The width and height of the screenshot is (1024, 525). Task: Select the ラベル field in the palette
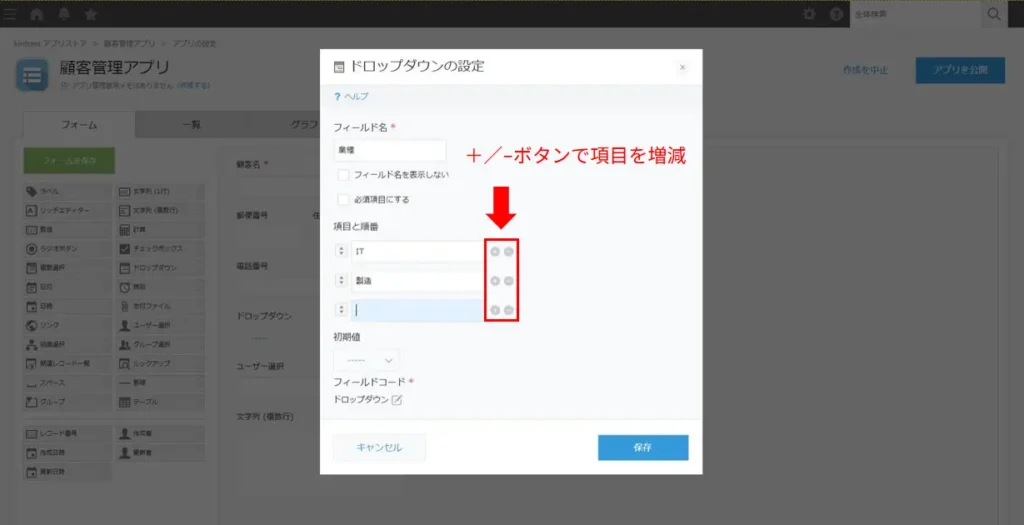click(x=67, y=191)
